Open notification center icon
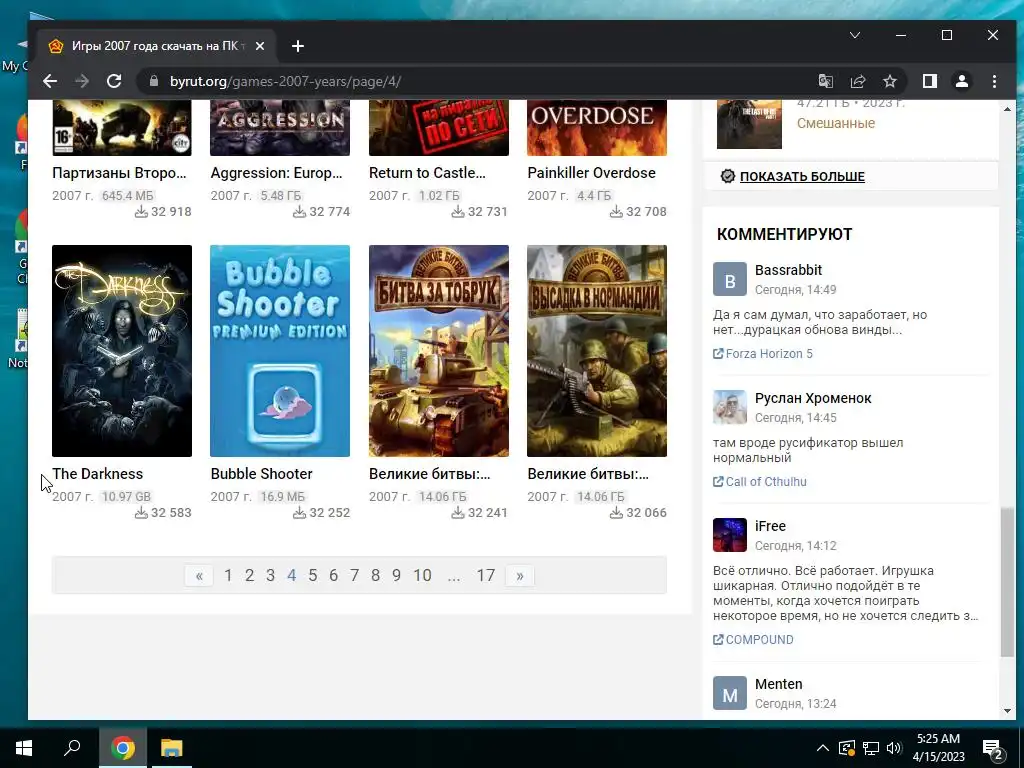The width and height of the screenshot is (1024, 768). [993, 748]
